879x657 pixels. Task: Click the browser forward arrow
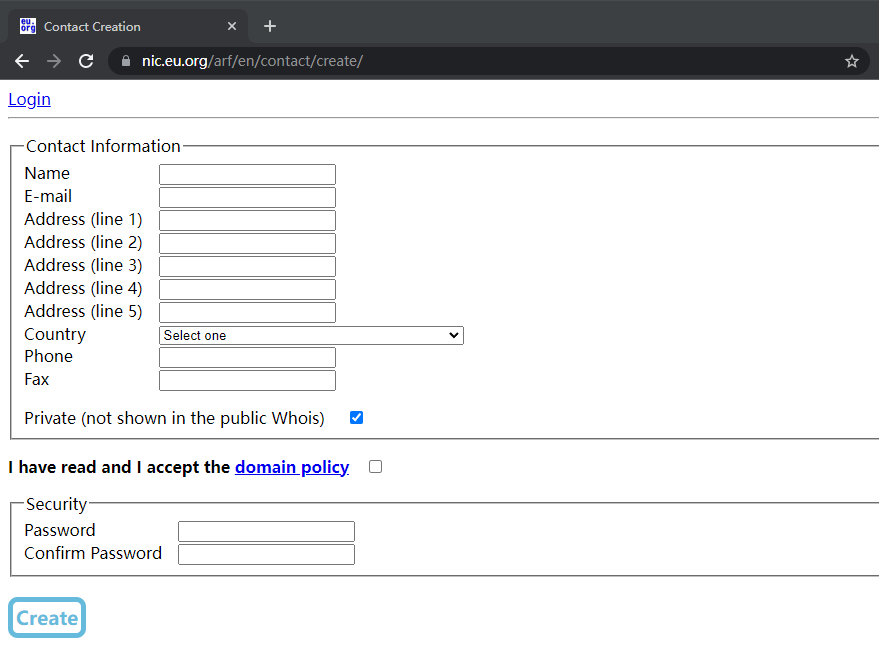54,61
